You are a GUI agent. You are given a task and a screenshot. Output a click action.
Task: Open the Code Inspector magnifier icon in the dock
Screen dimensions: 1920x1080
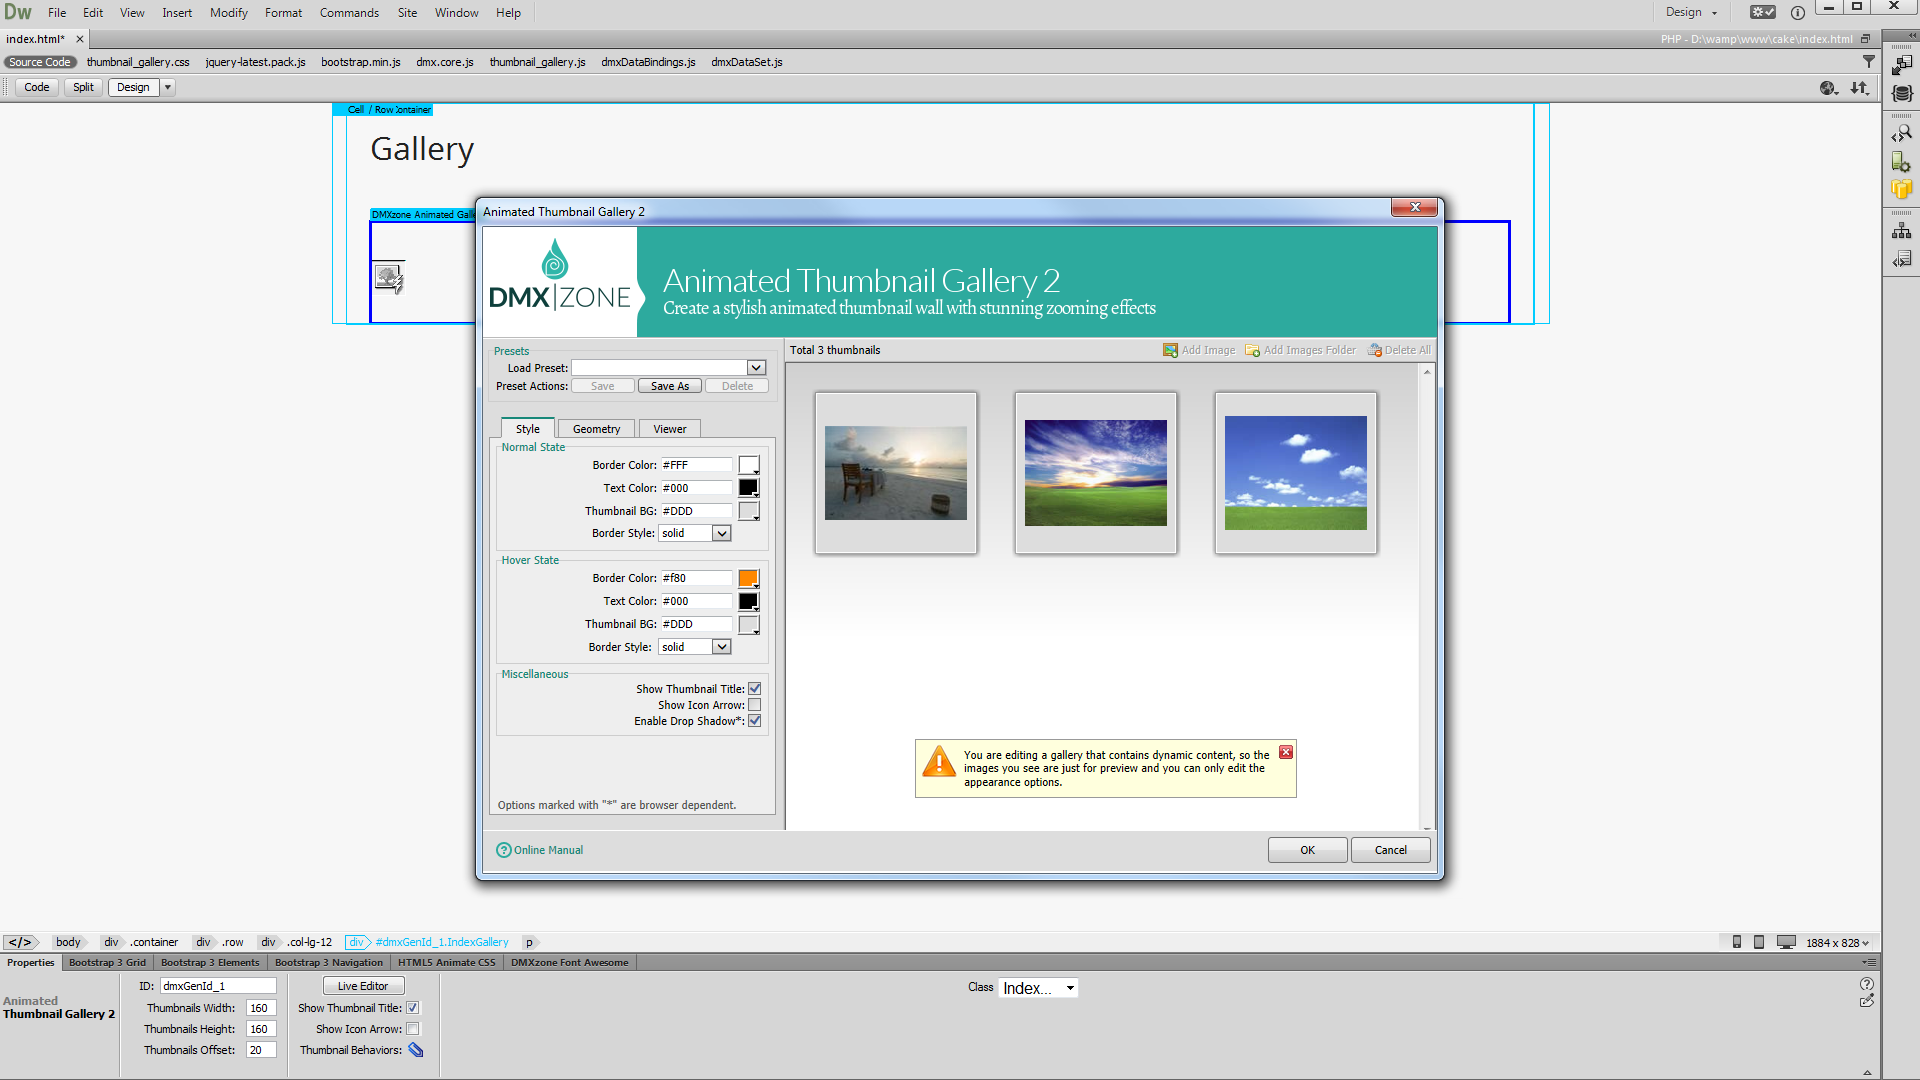[x=1902, y=133]
